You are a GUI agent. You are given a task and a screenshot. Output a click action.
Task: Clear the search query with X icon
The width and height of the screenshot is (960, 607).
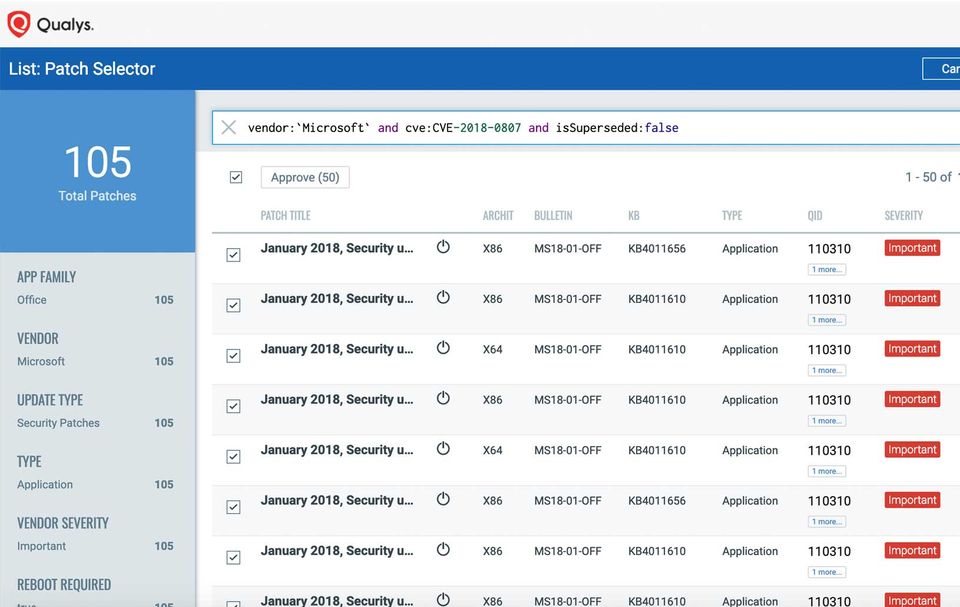(229, 127)
